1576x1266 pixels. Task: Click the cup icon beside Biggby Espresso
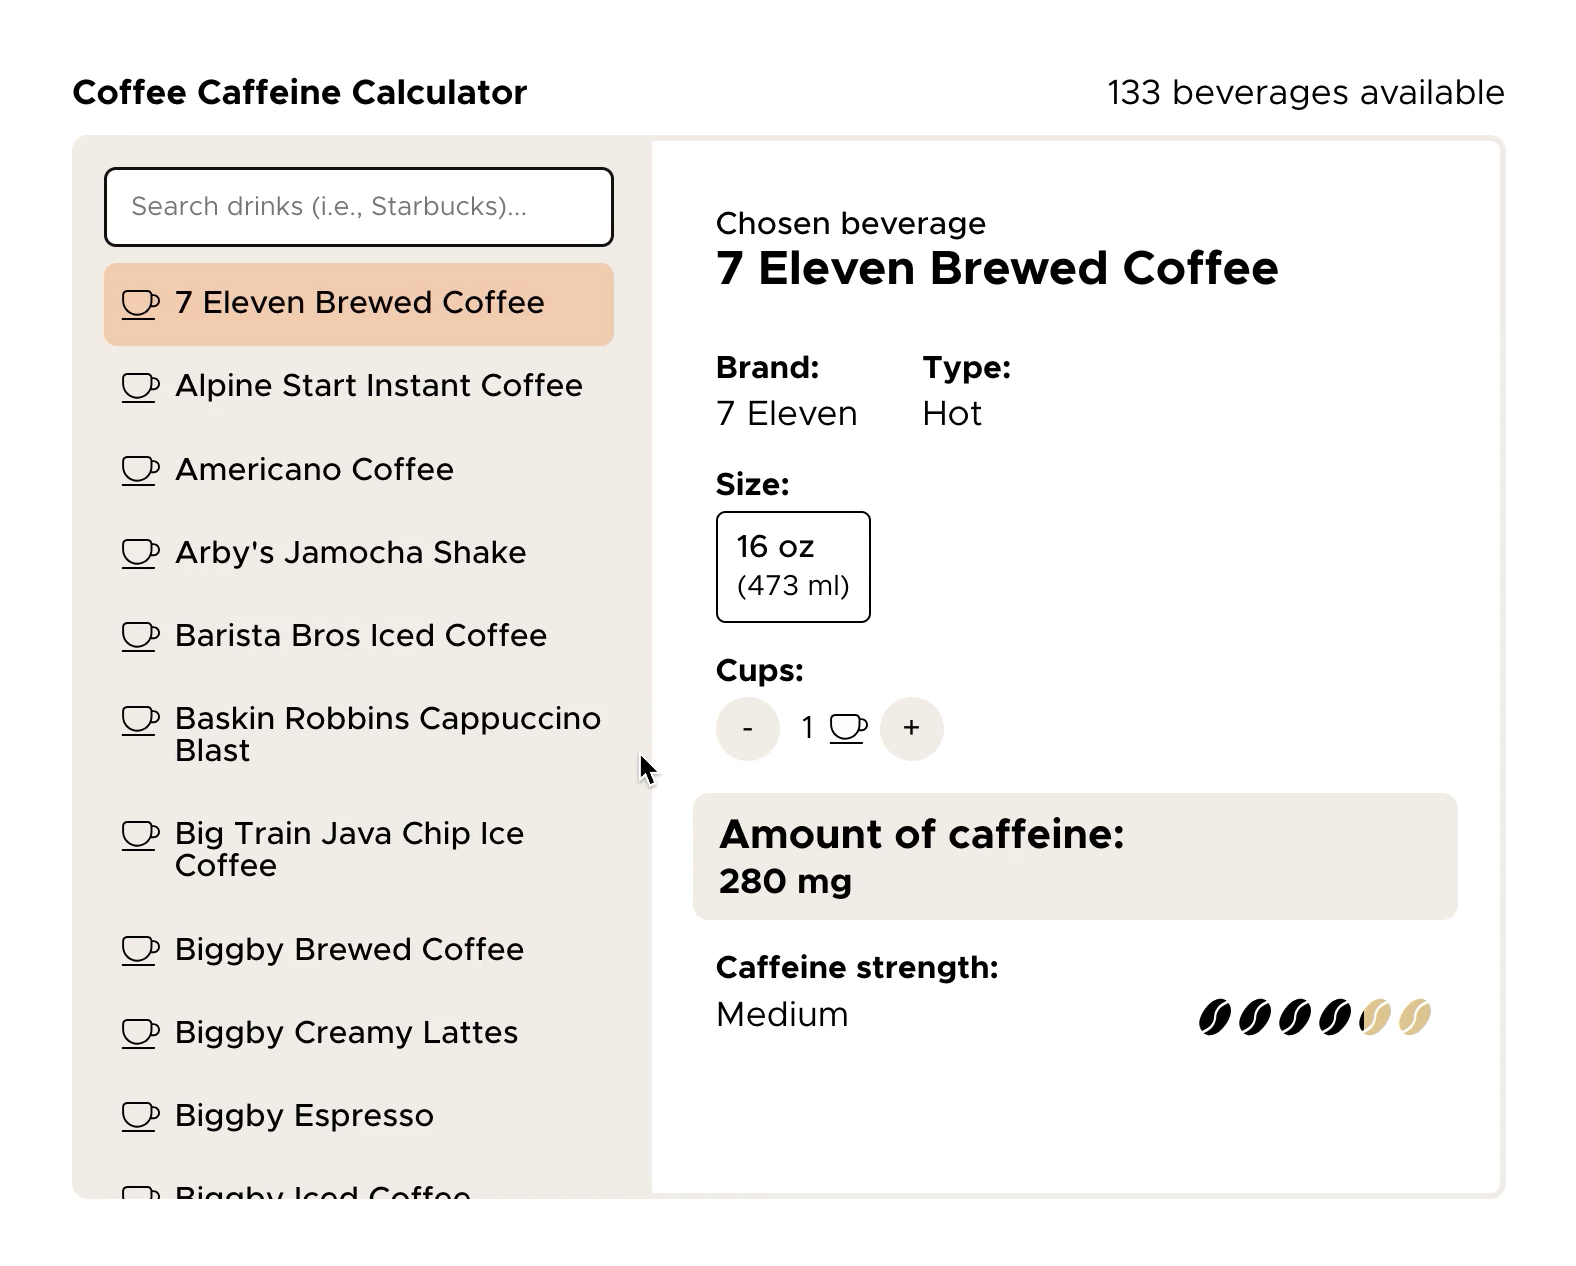[140, 1116]
